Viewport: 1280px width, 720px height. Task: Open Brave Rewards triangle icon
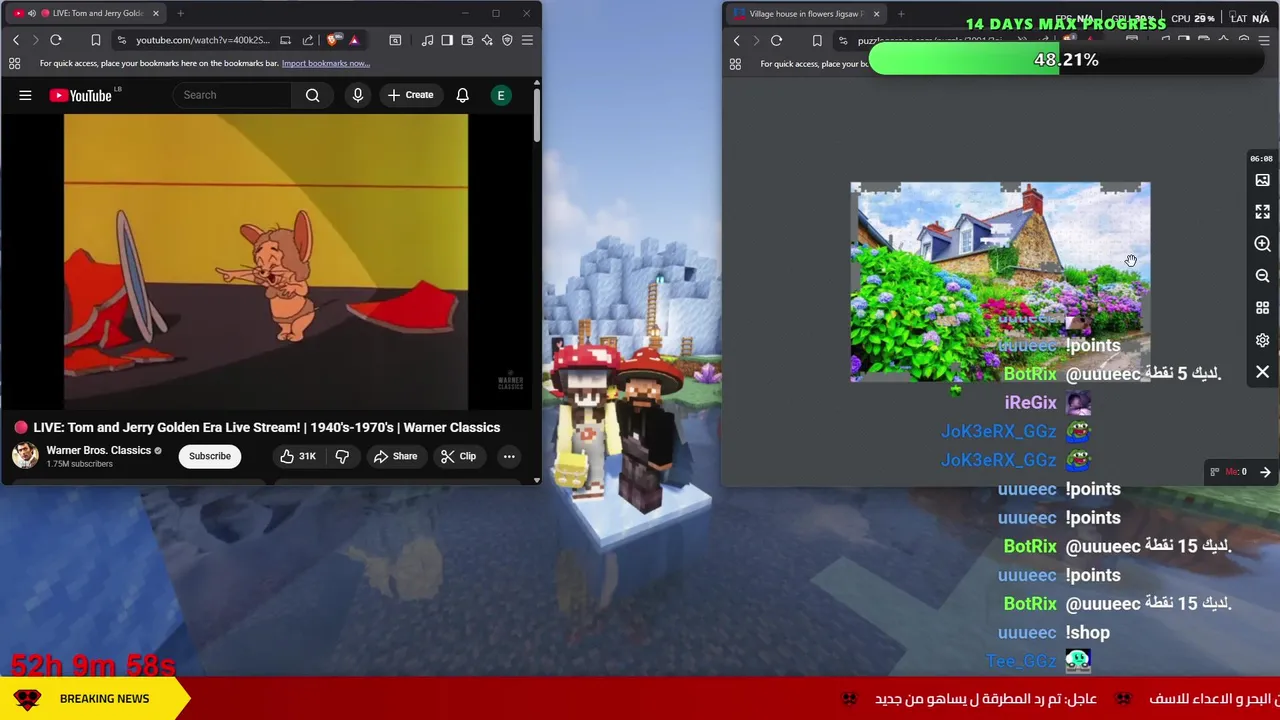354,40
